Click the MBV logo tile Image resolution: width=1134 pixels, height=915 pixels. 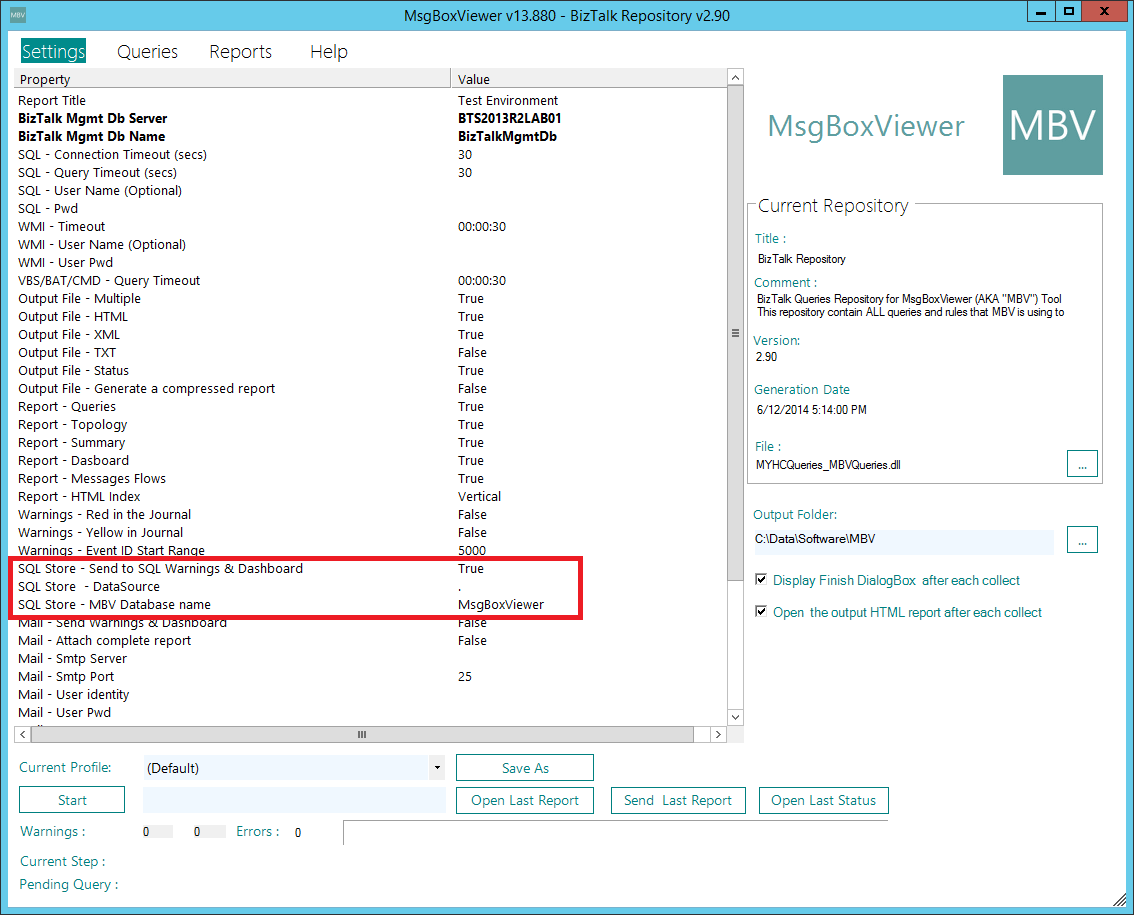pos(1052,124)
